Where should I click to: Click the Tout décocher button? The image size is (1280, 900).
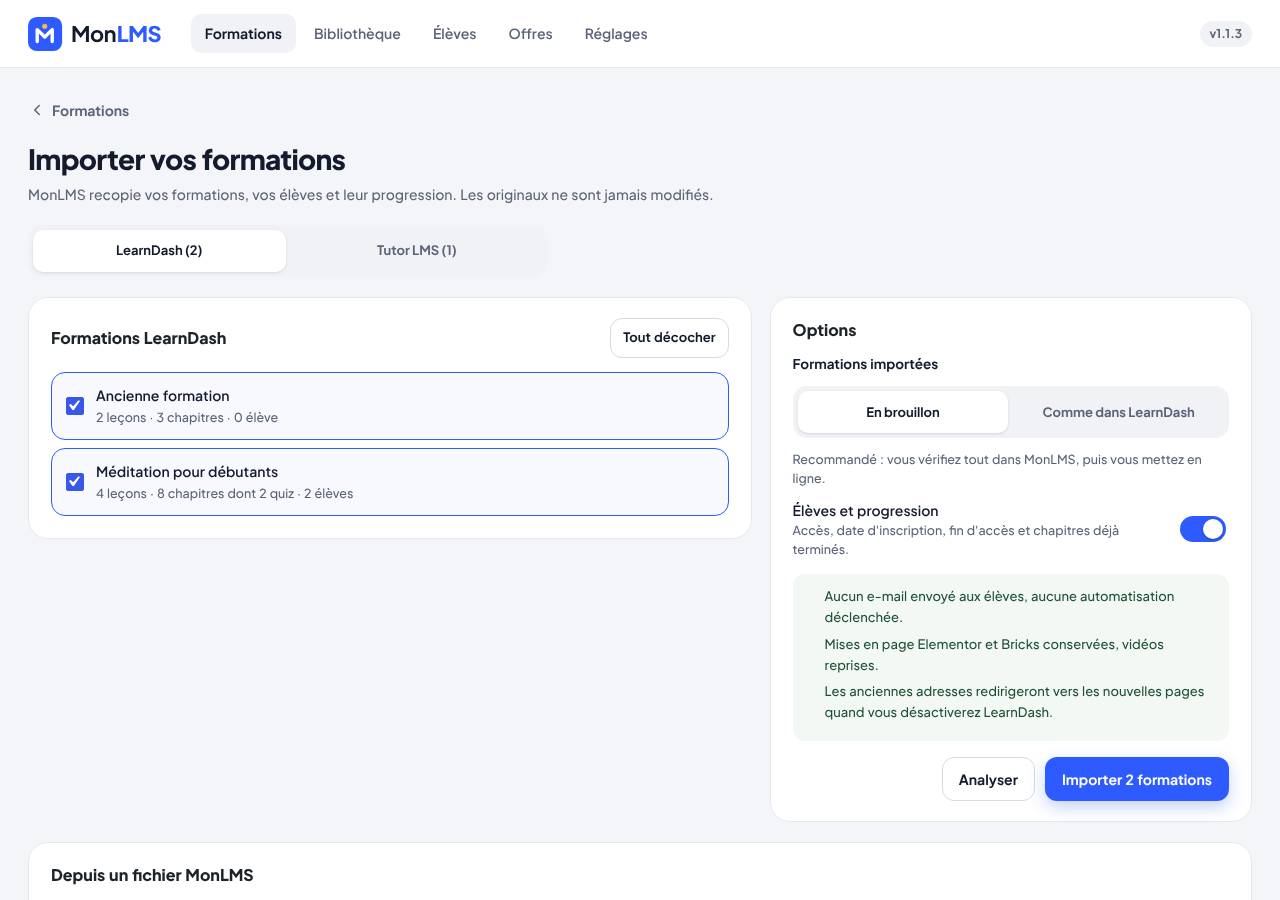(669, 338)
